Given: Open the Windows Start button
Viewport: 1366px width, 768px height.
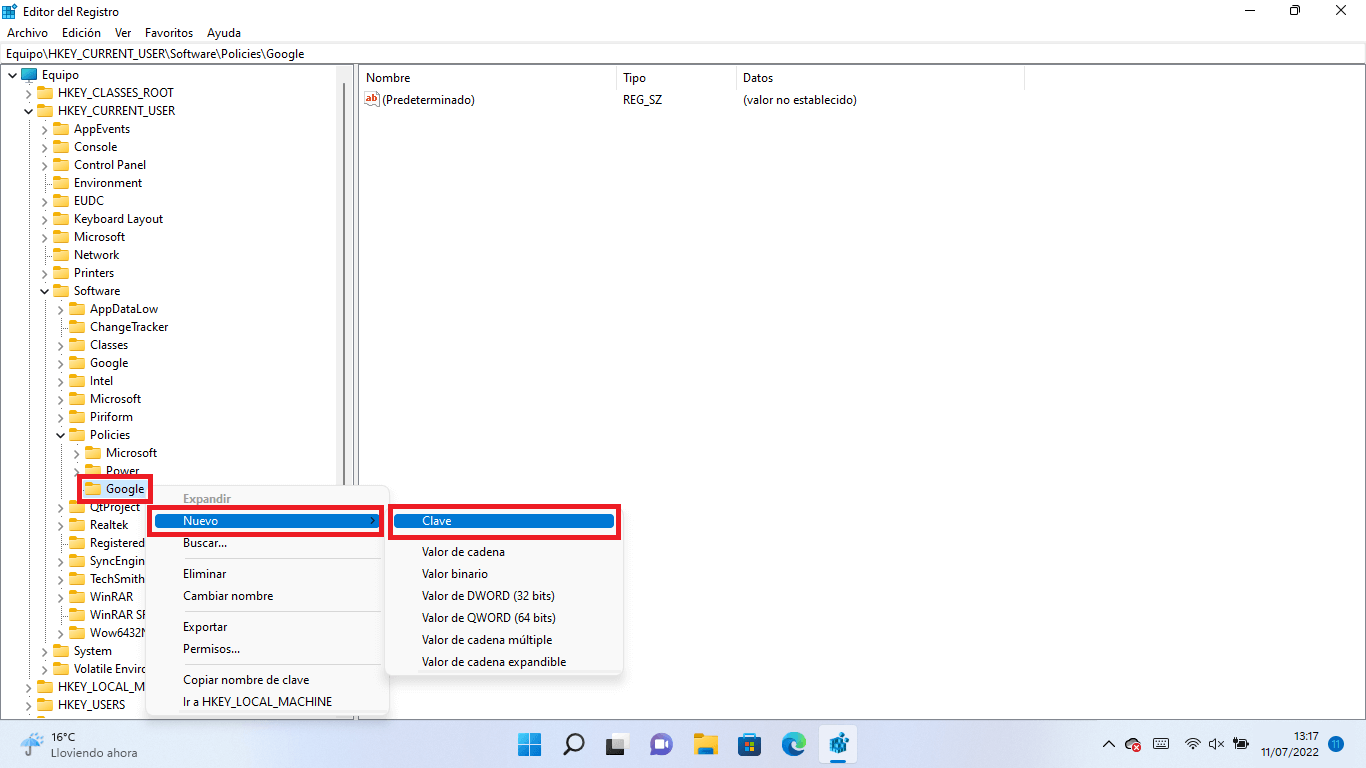Looking at the screenshot, I should click(530, 744).
